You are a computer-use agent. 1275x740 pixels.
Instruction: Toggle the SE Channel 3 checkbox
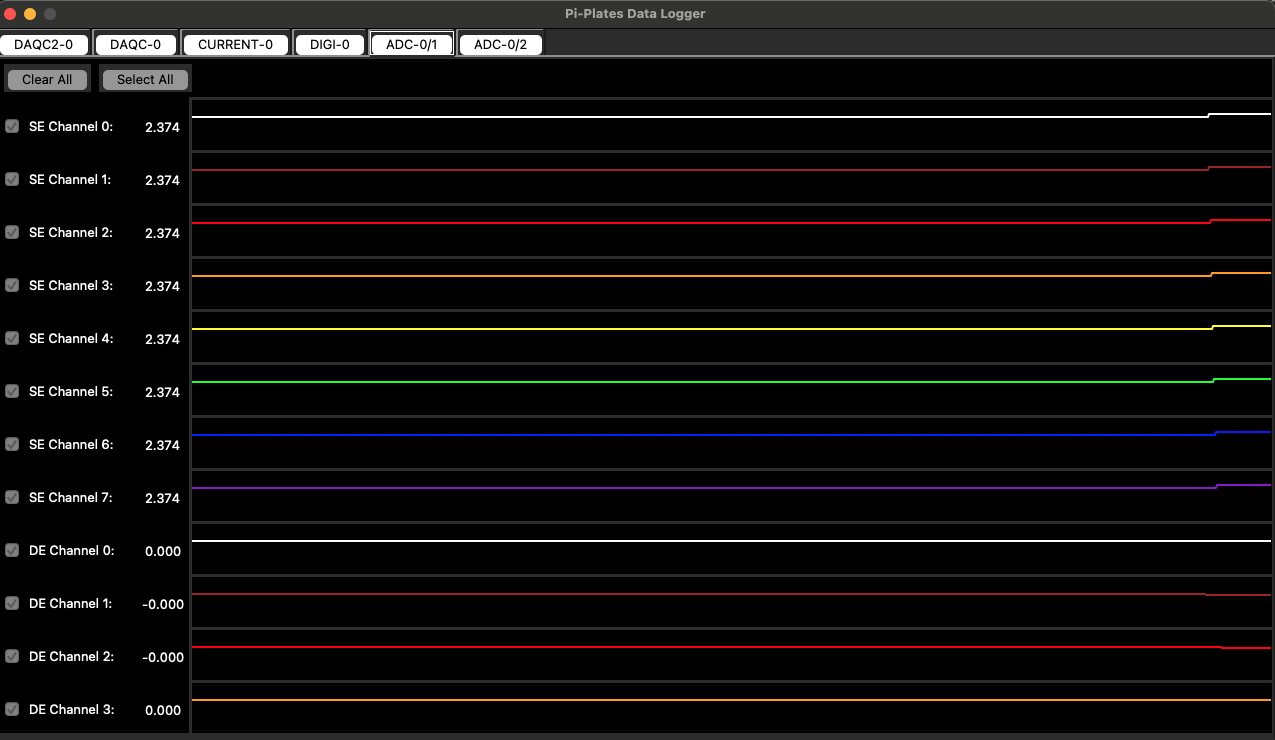pos(12,285)
